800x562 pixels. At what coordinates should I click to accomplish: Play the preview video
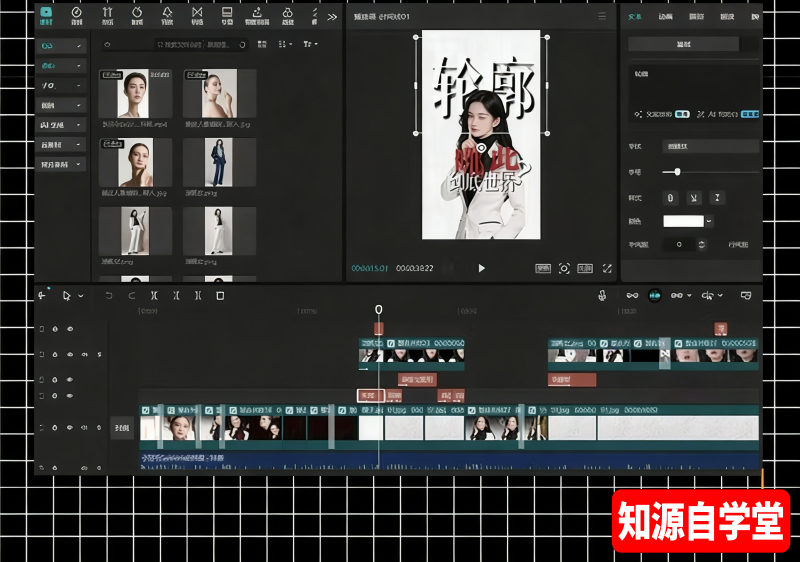481,268
